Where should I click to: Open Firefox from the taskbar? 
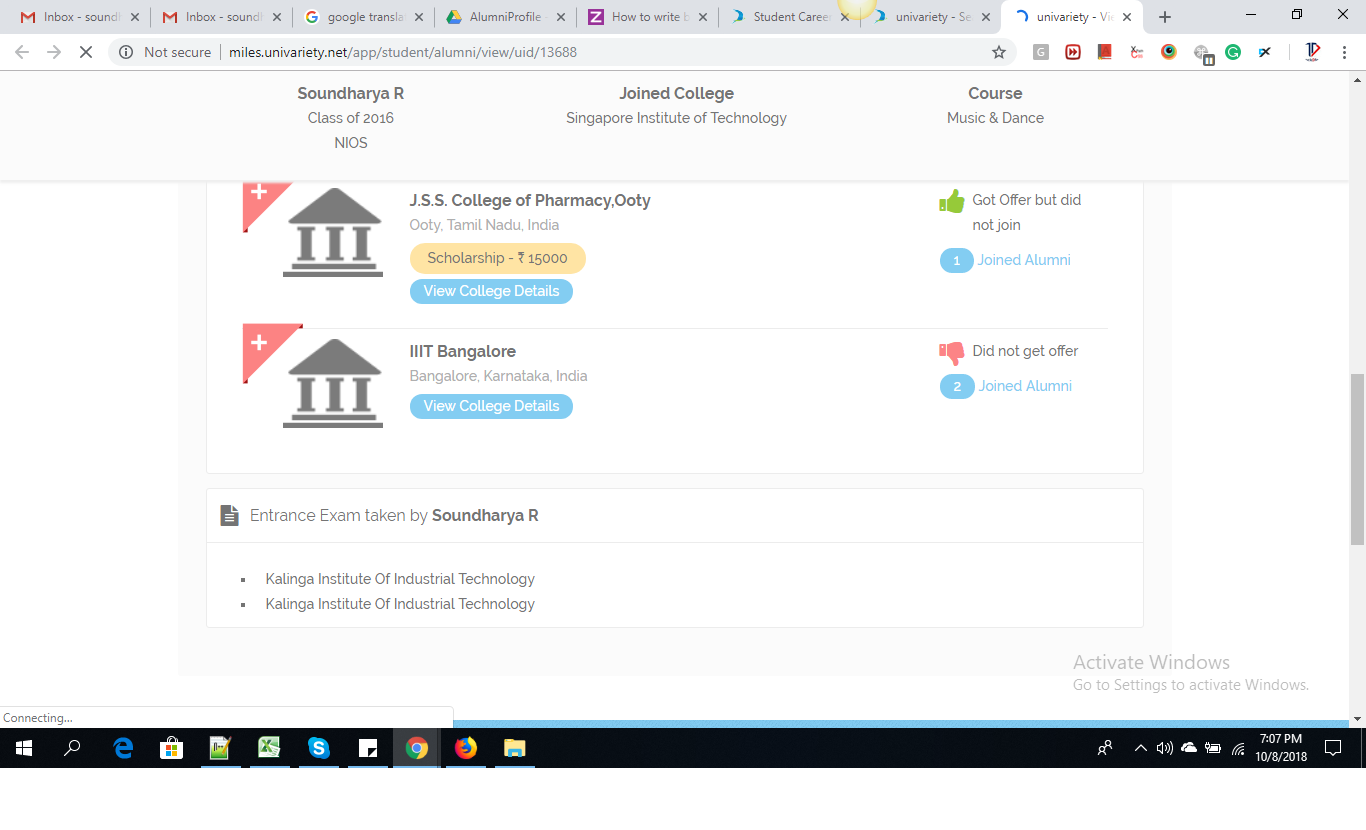point(466,747)
